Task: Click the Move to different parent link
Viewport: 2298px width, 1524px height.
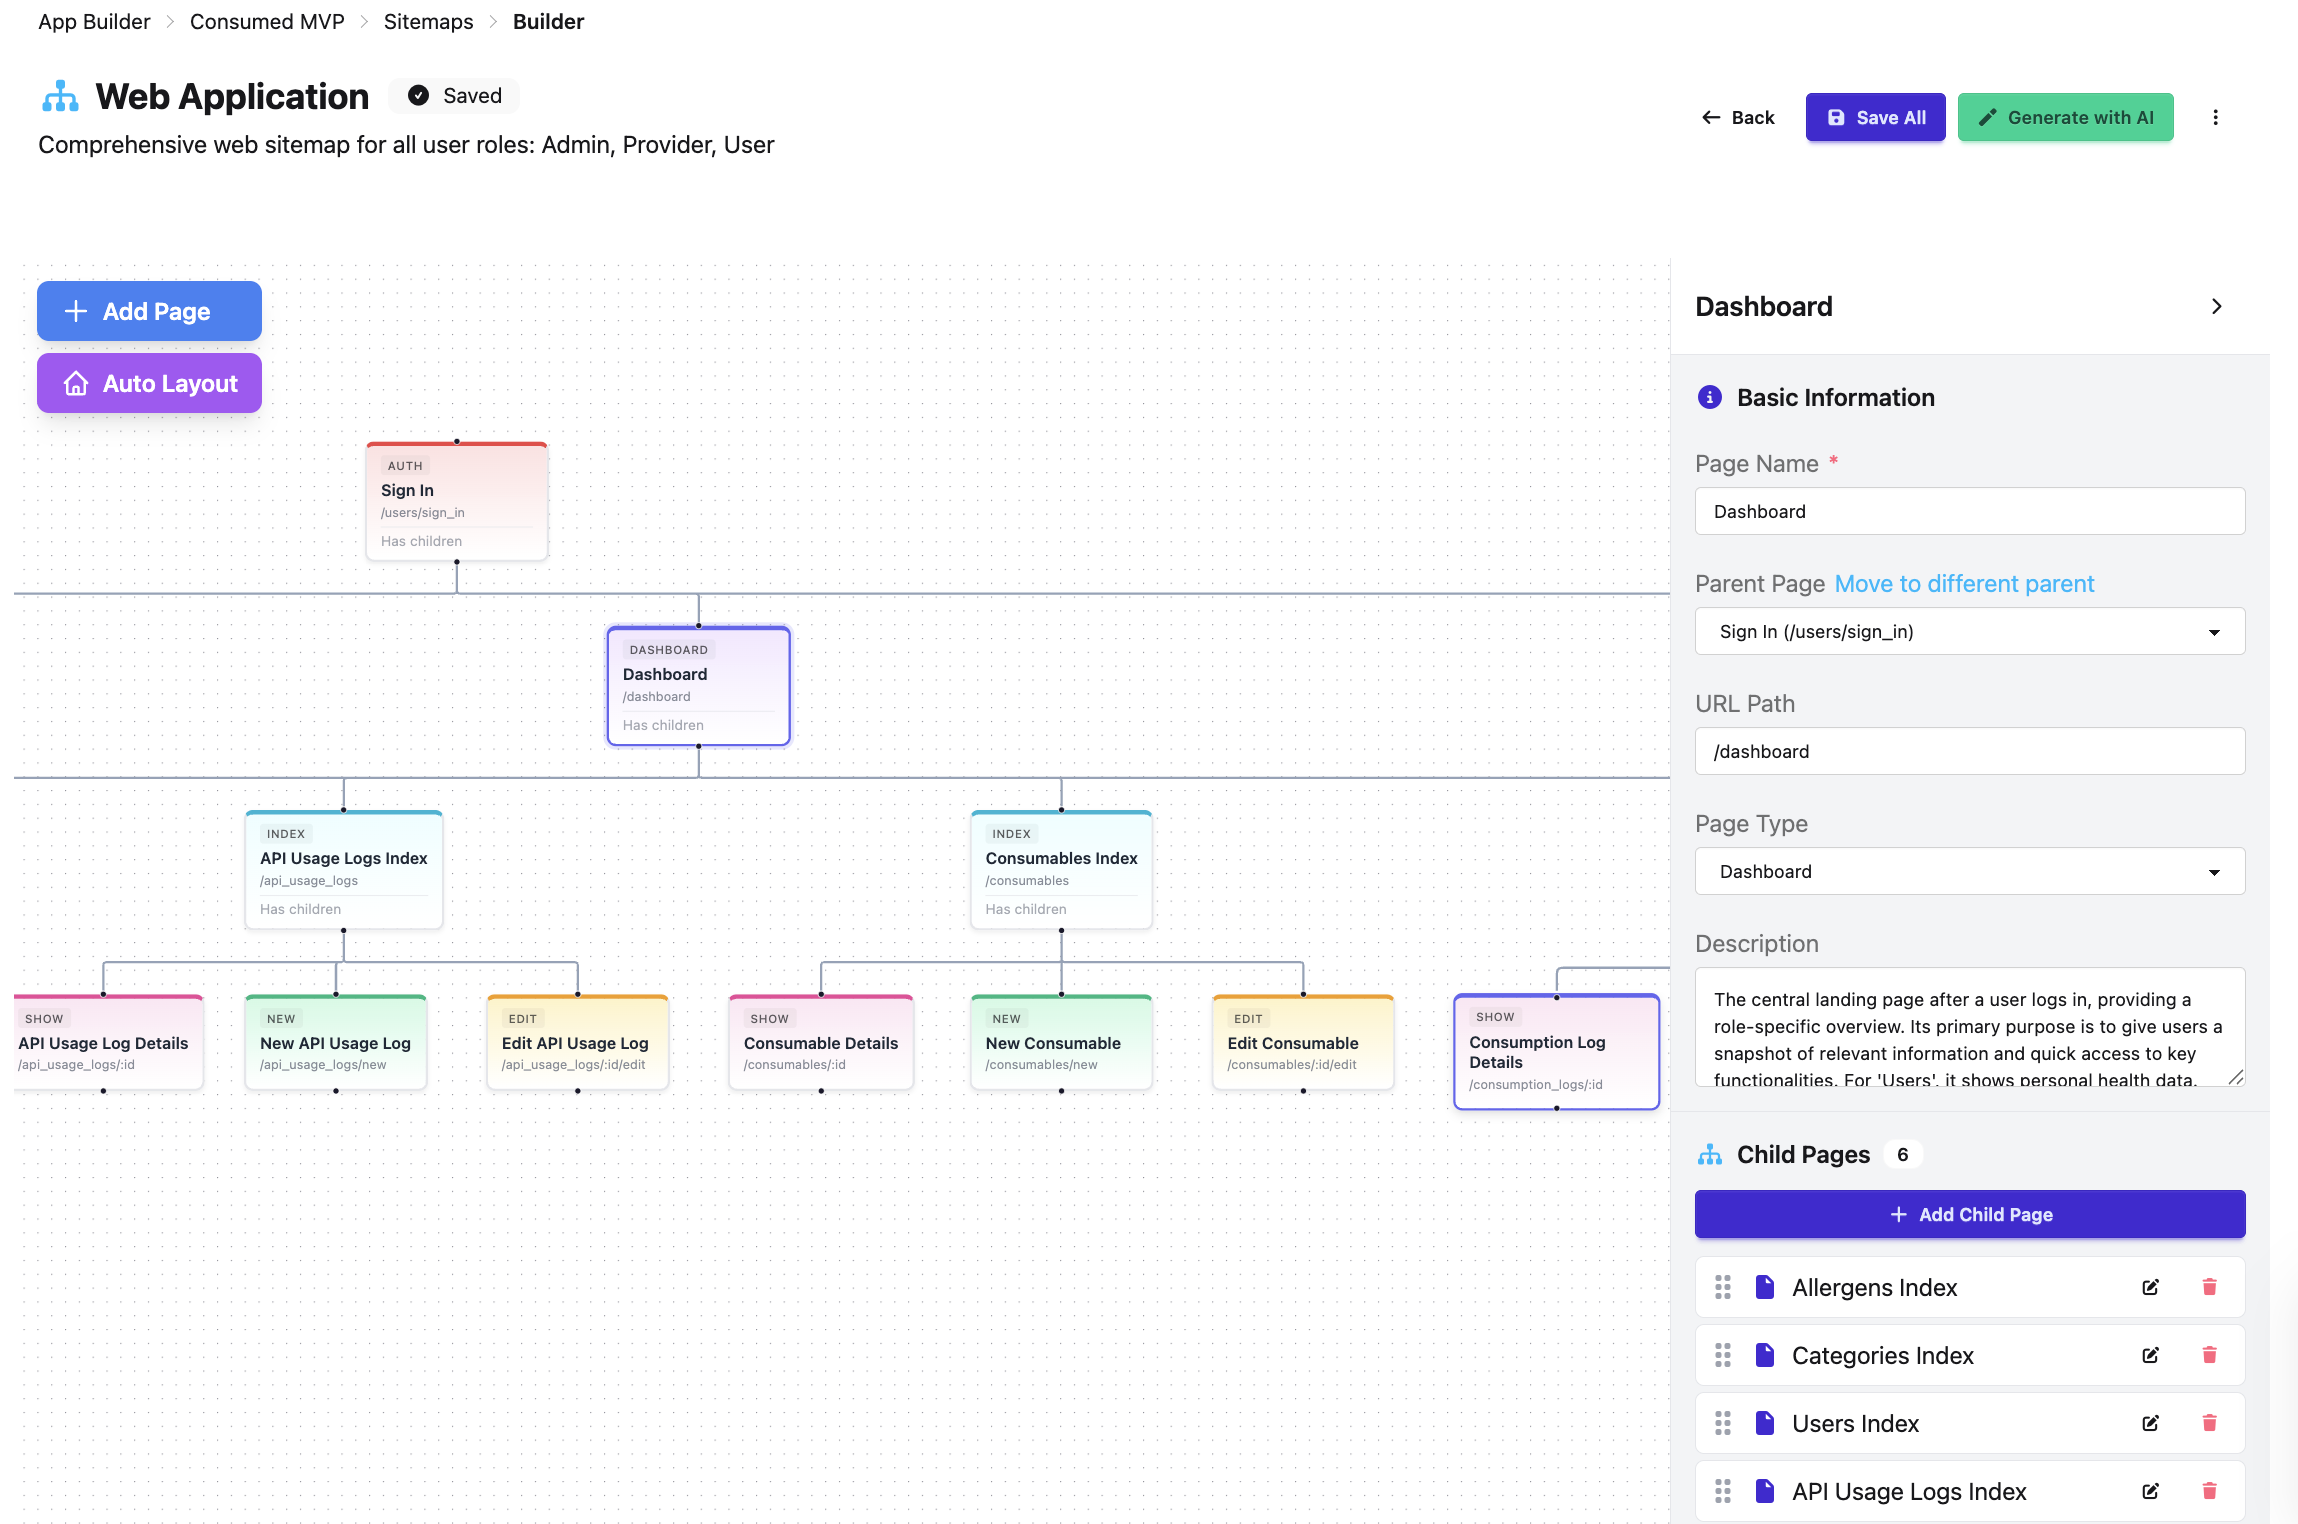Action: pos(1963,583)
